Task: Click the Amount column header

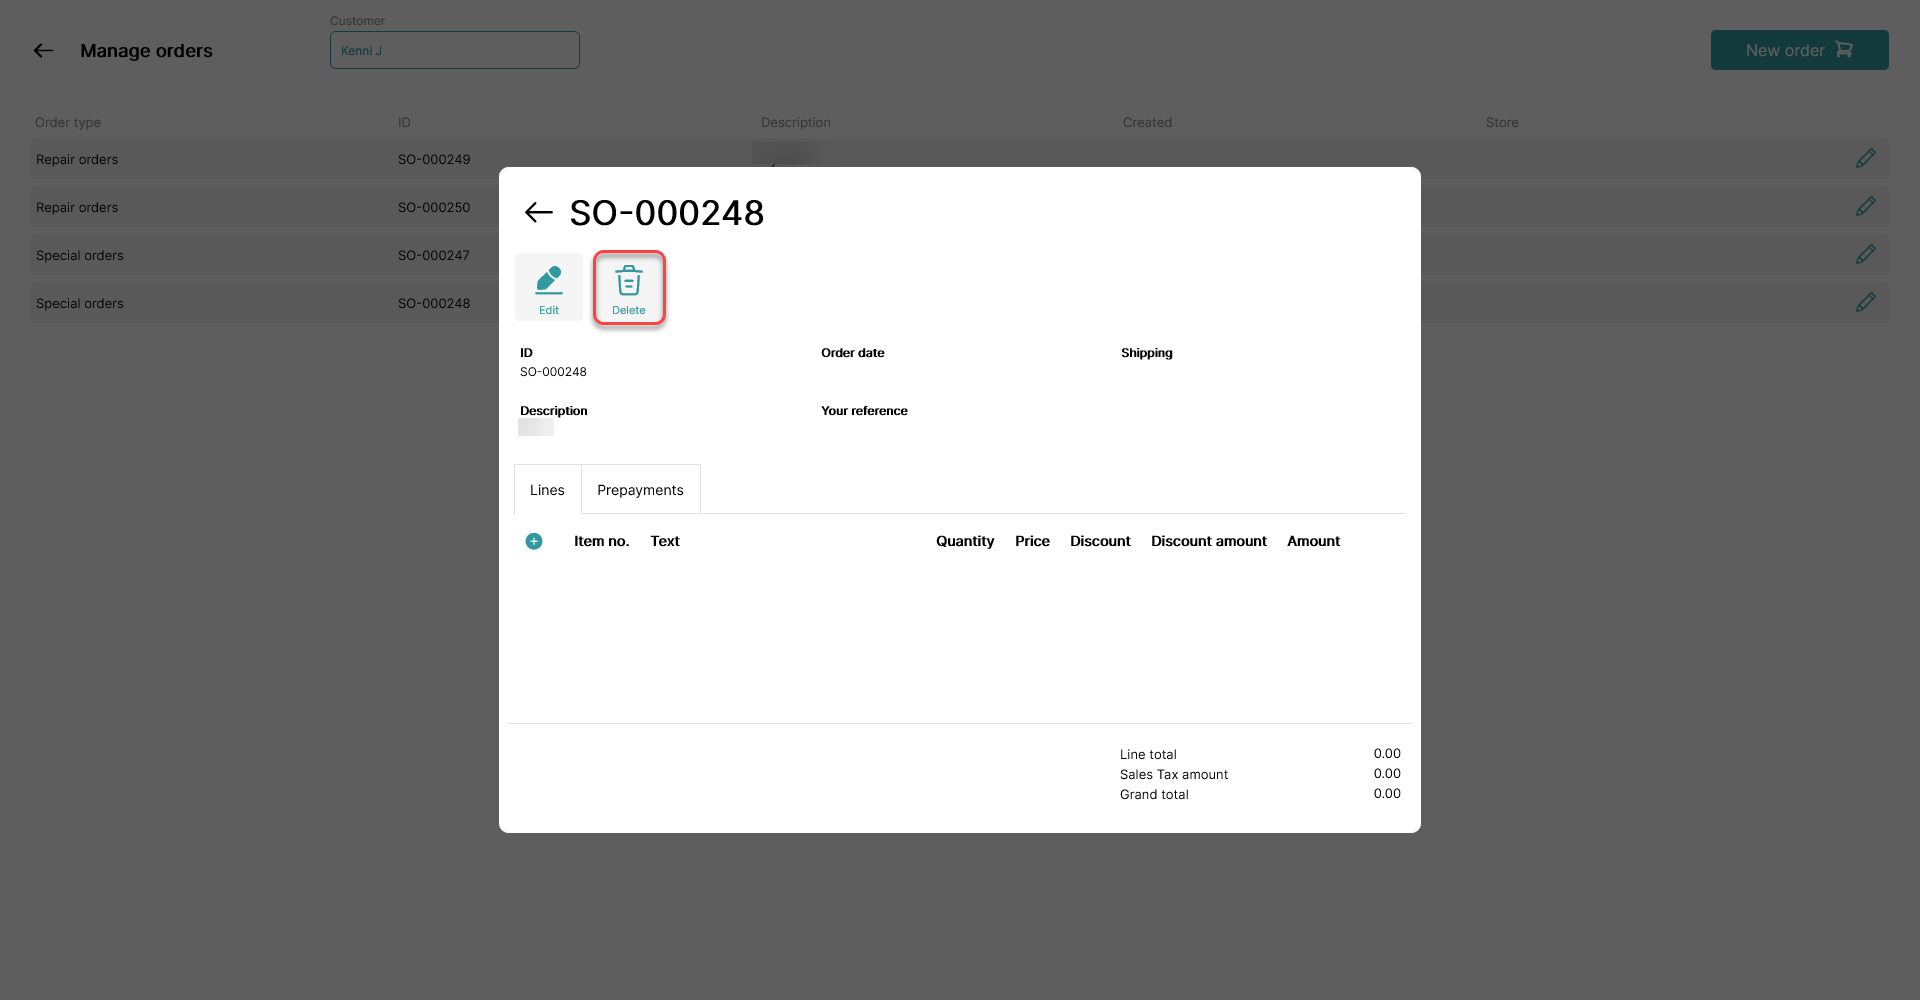Action: 1313,541
